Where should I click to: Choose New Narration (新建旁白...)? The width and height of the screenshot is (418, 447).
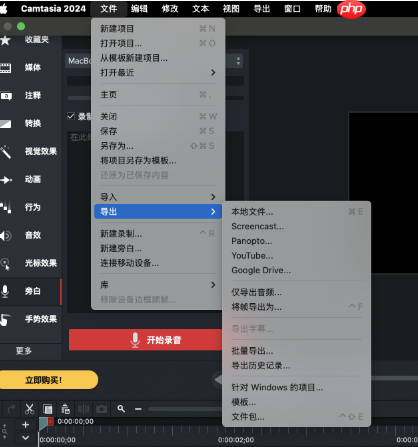pos(158,248)
